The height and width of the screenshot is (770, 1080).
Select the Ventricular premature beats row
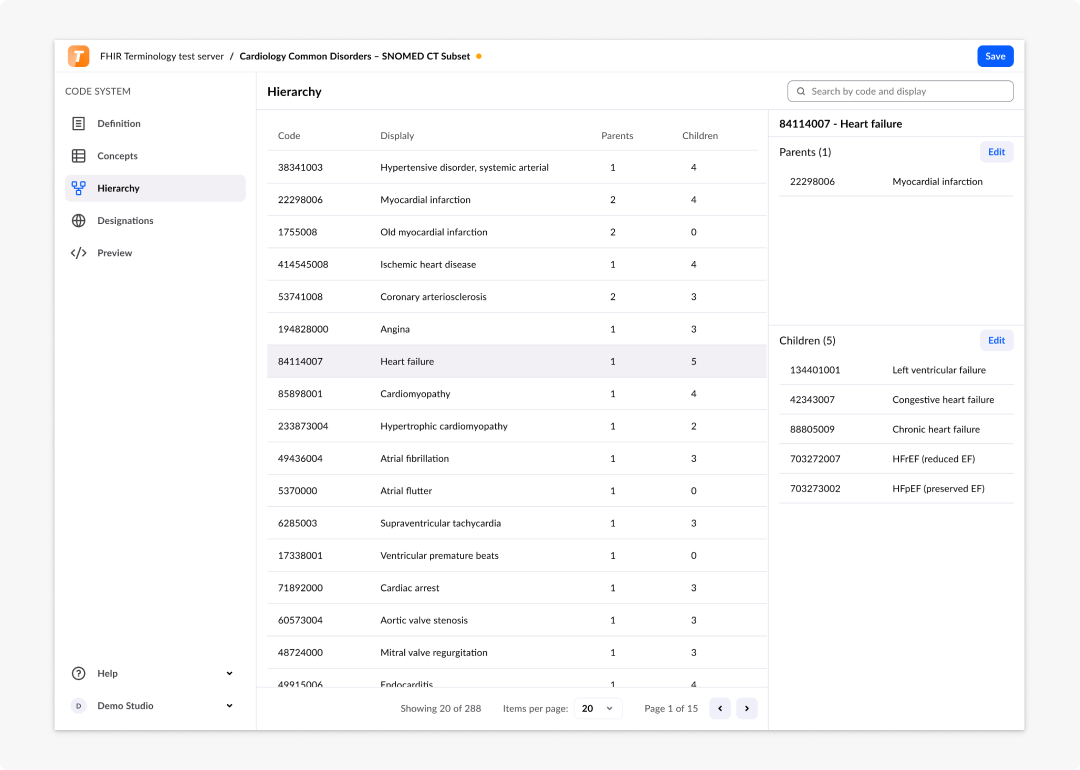pos(517,556)
